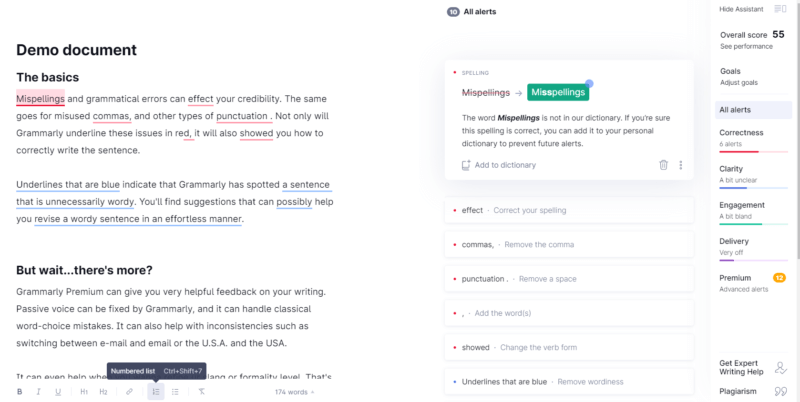Toggle the numbered list button
This screenshot has width=800, height=402.
click(156, 392)
